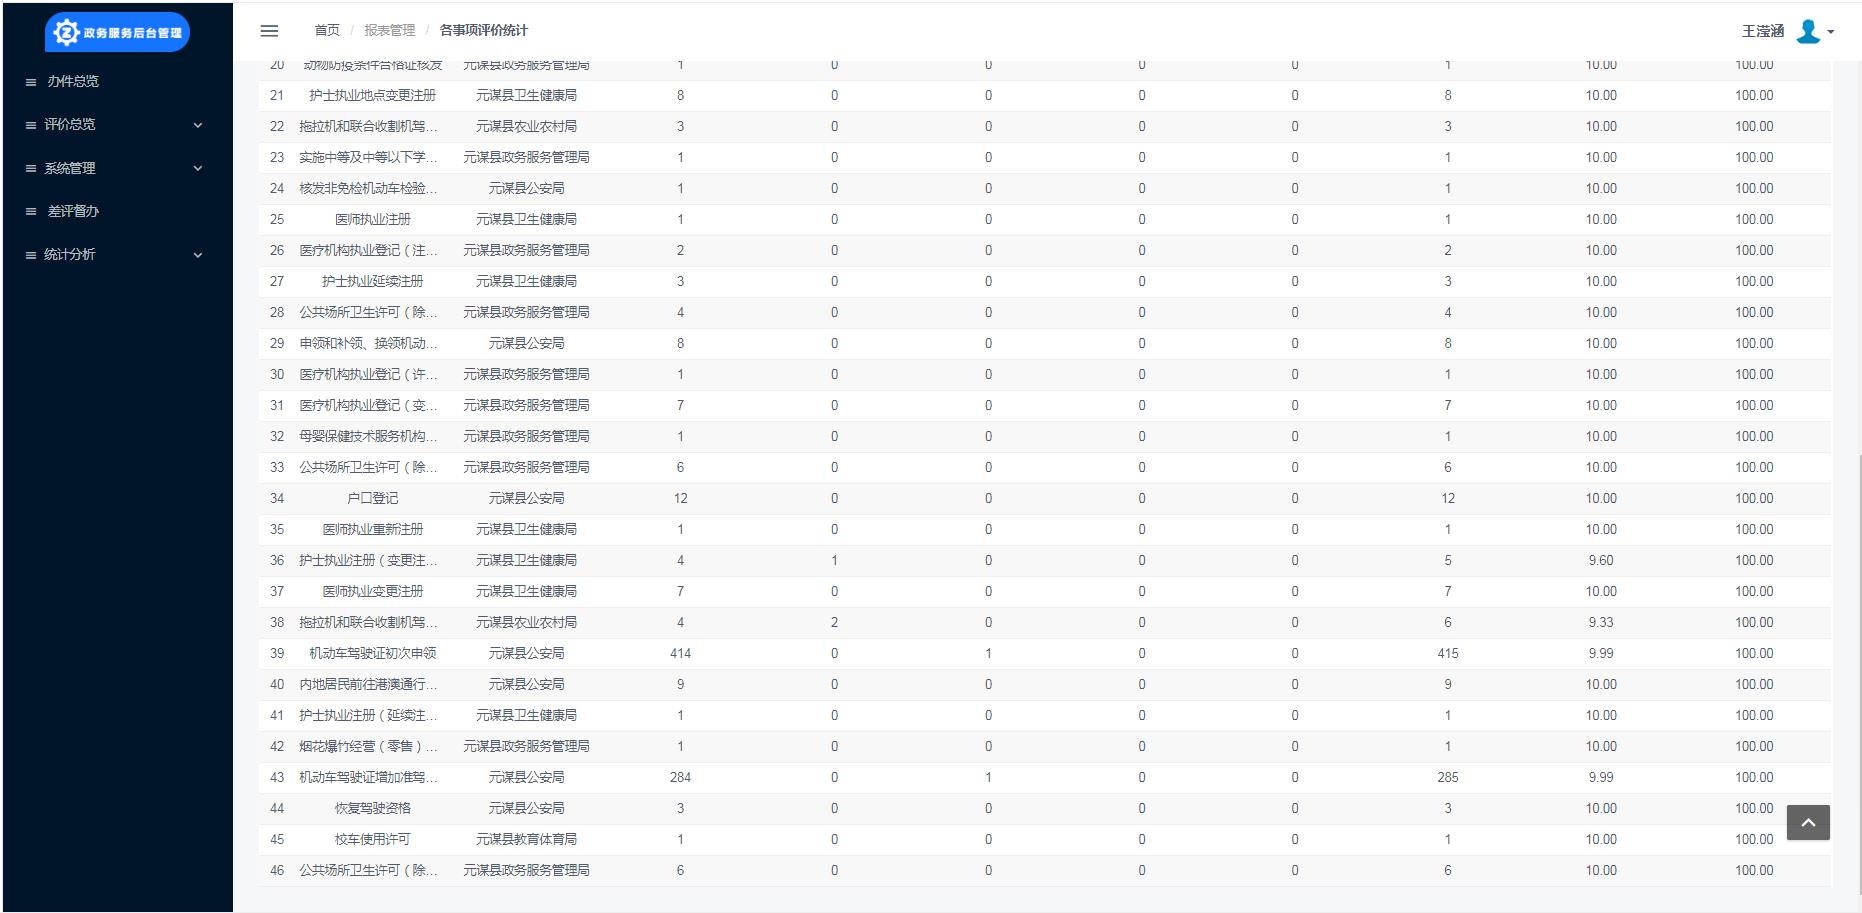Click the vertical page scrollbar thumb

(x=1860, y=675)
